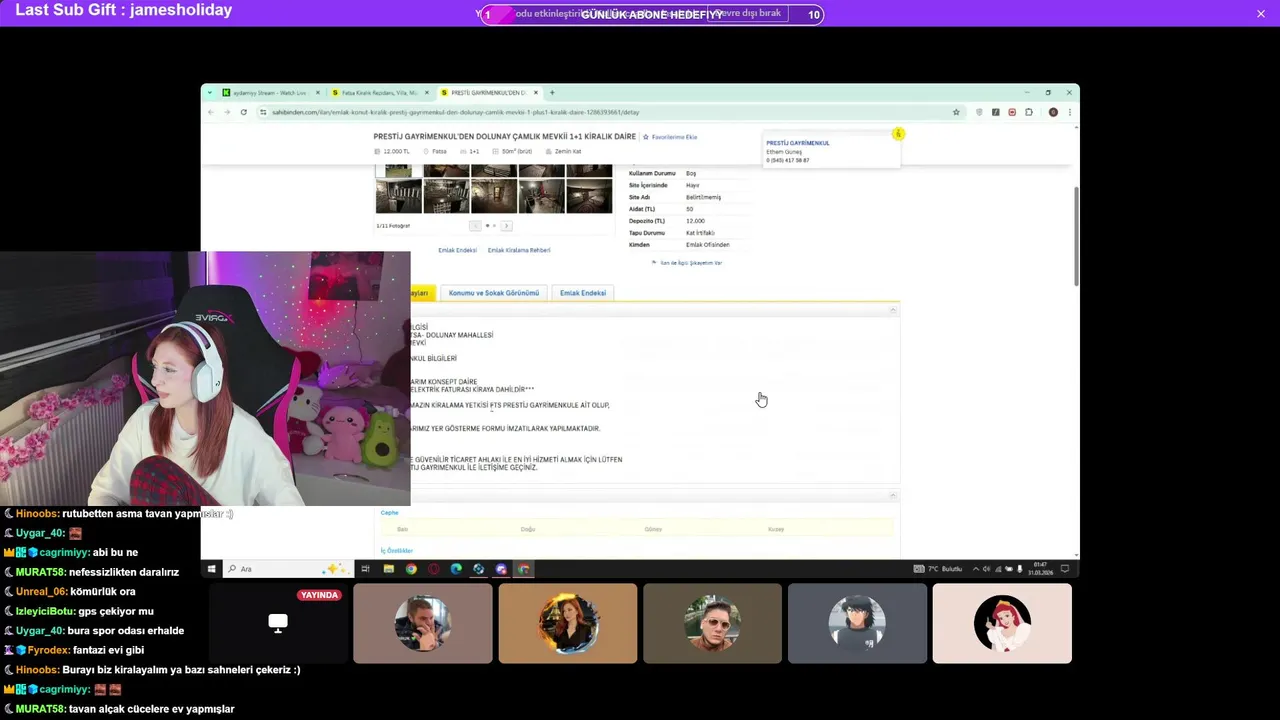Screen dimensions: 1280x720
Task: Open the Emlak Endeksi tab
Action: [x=583, y=293]
